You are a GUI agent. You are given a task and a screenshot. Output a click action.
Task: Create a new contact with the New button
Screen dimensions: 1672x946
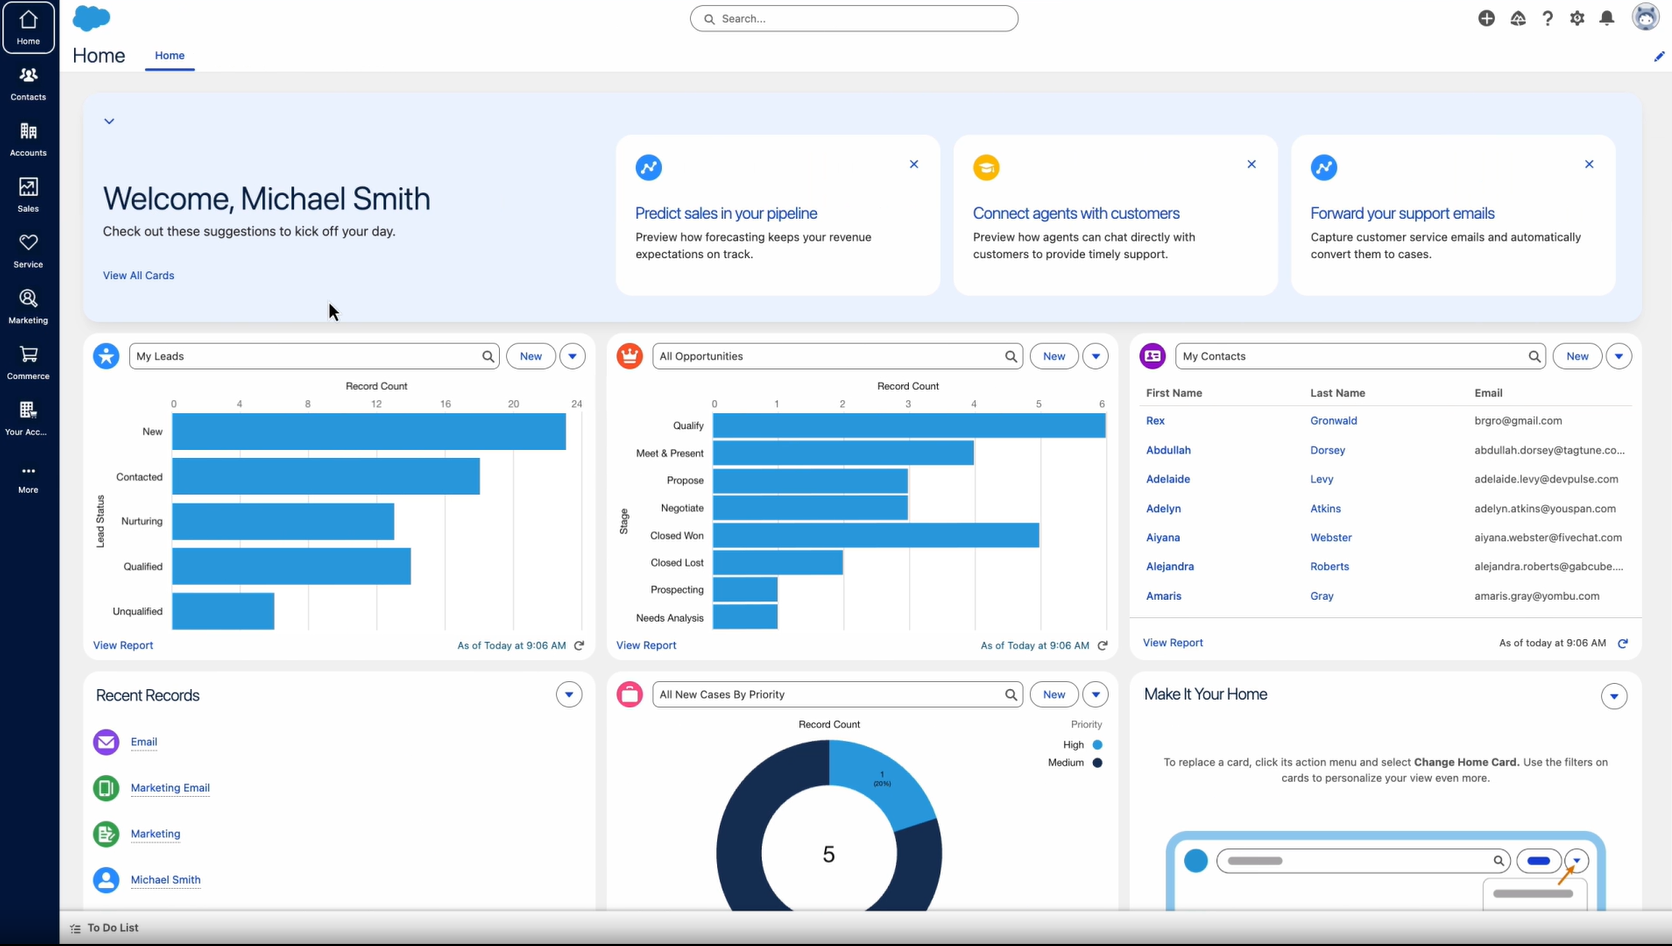[x=1577, y=356]
